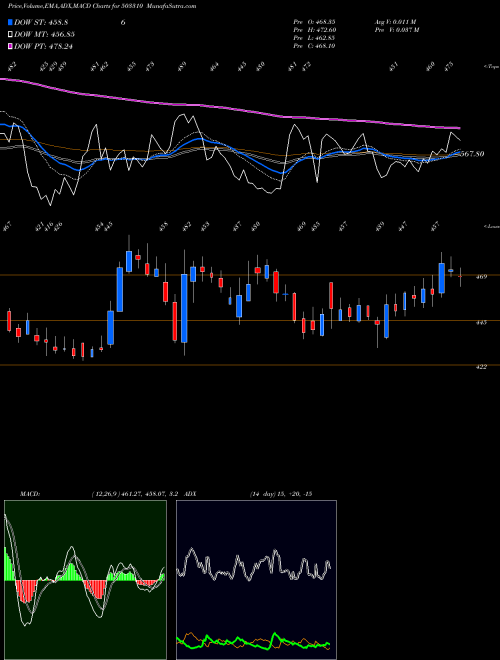Open the dark blue ADX indicator panel
Viewport: 500px width, 660px height.
point(256,580)
